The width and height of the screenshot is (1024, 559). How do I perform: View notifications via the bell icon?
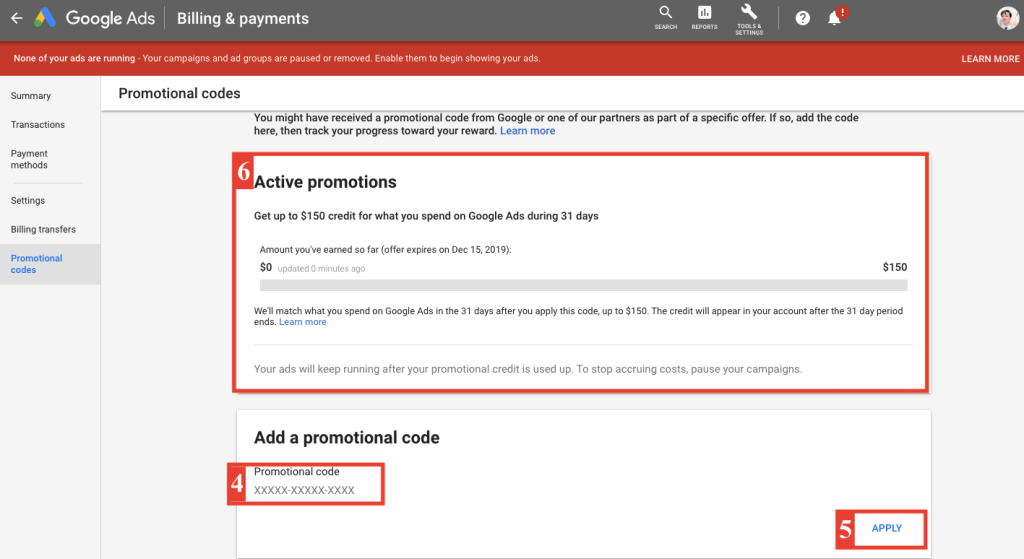click(x=837, y=17)
